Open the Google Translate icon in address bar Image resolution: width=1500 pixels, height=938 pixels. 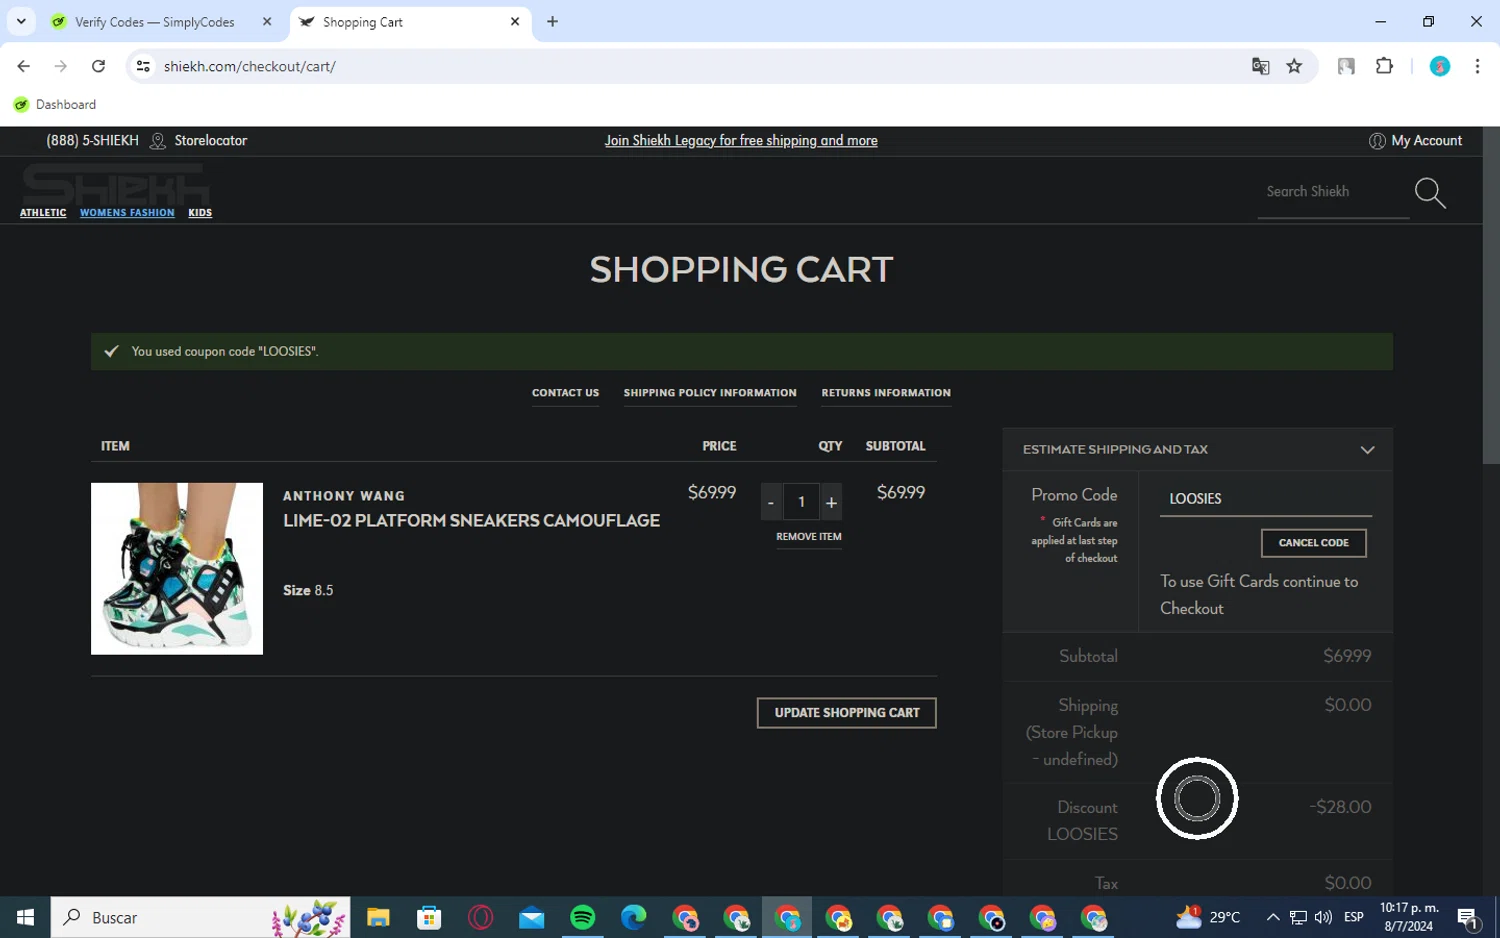pos(1260,66)
